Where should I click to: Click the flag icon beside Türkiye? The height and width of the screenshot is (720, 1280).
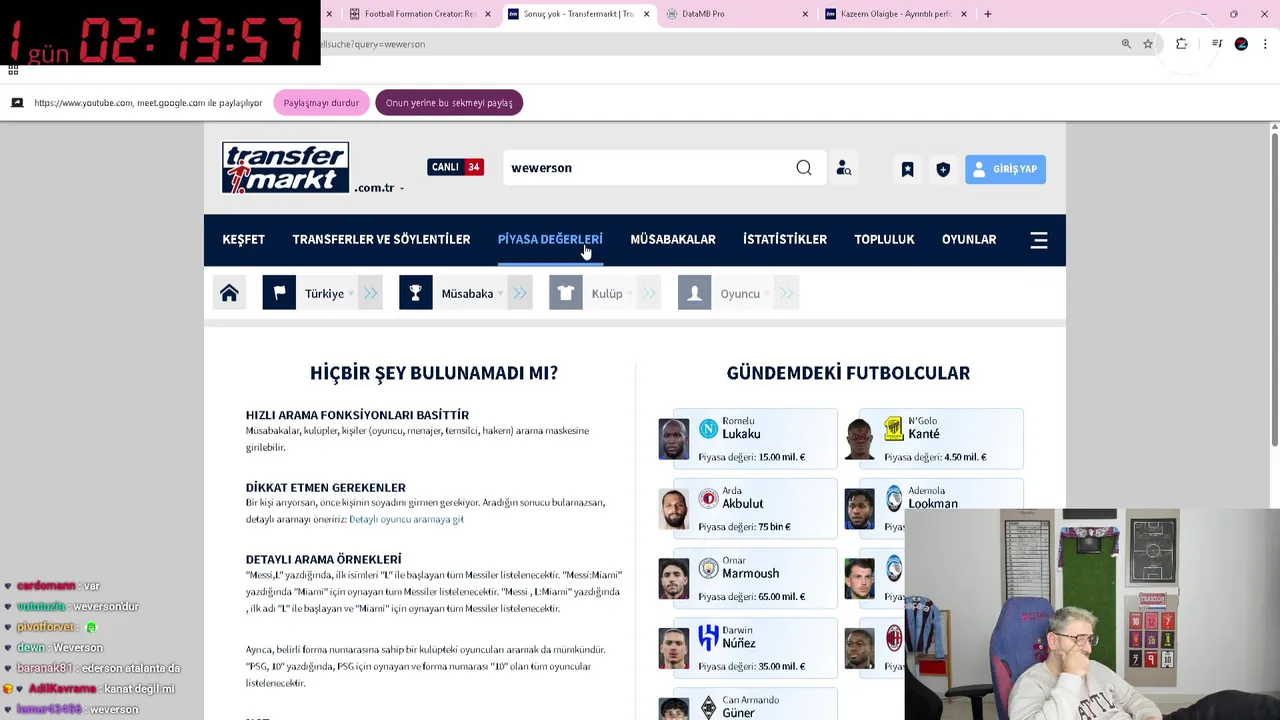(x=279, y=293)
